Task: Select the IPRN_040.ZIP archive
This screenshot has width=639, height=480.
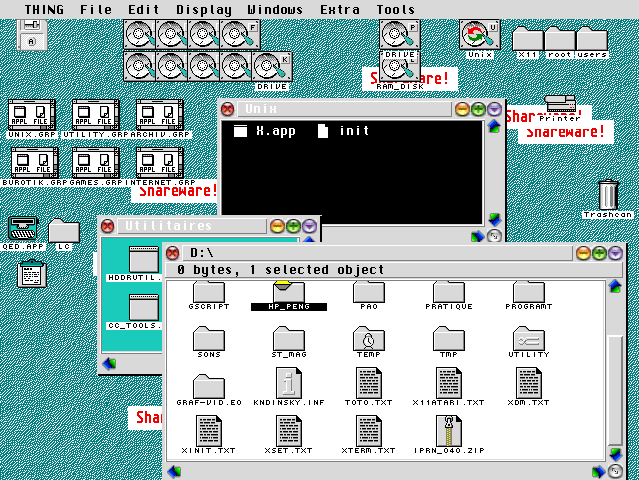Action: [x=449, y=435]
